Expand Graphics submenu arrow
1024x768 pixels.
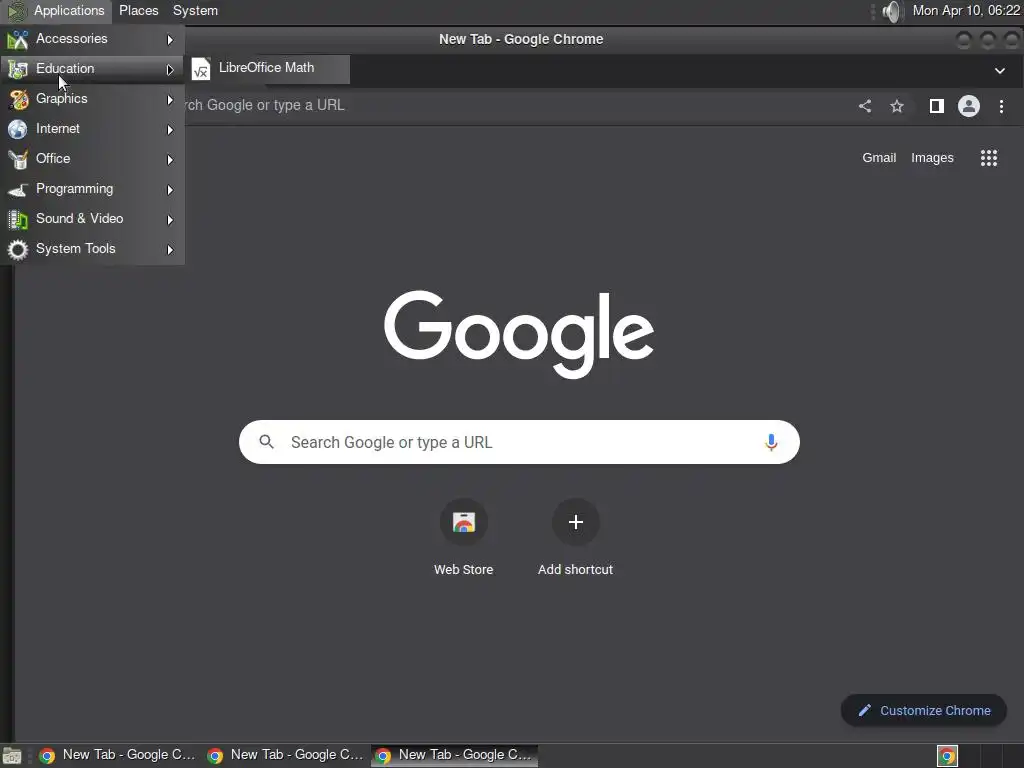click(170, 100)
